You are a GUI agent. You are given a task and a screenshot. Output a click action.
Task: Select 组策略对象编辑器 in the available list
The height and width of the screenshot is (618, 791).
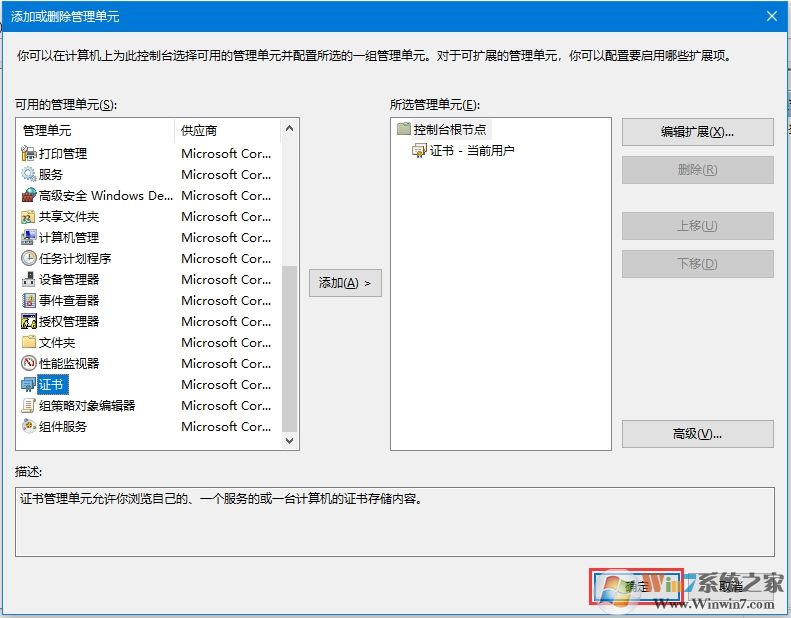tap(86, 405)
